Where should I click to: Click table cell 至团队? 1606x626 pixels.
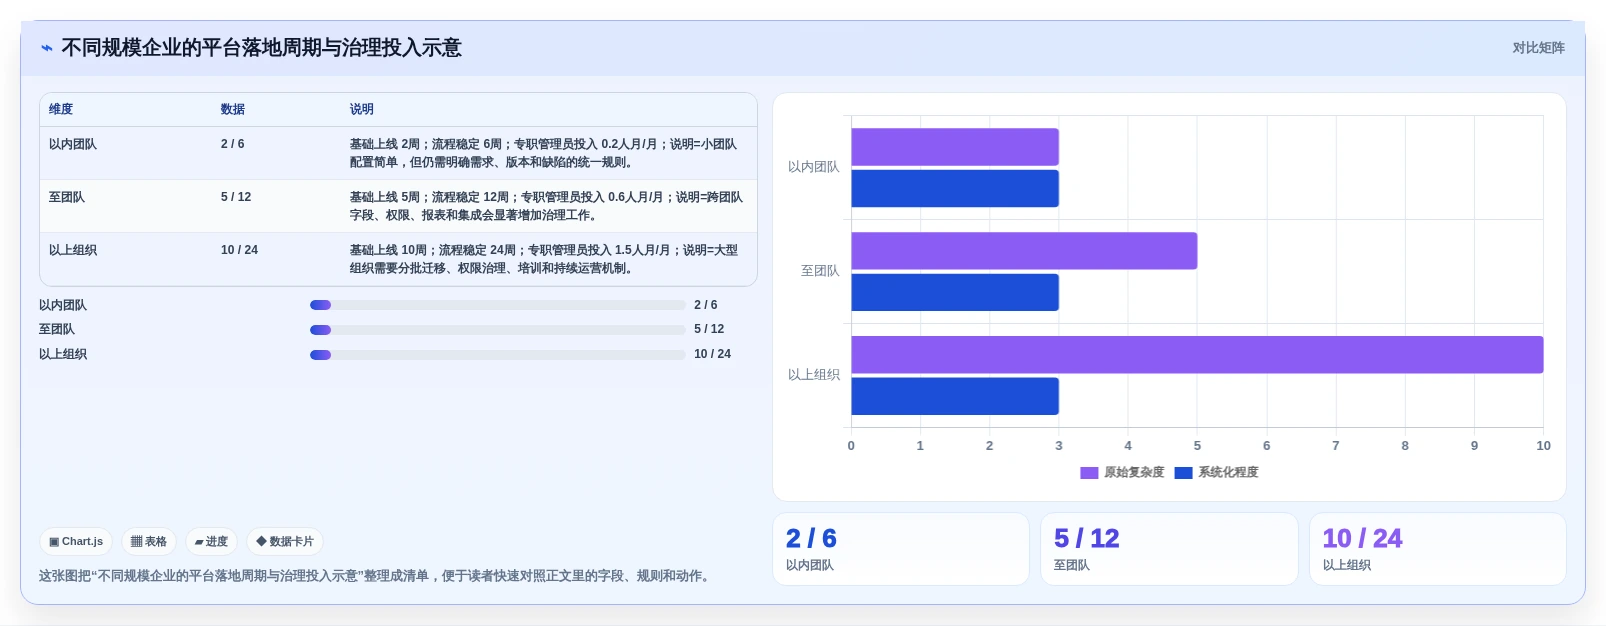tap(67, 197)
